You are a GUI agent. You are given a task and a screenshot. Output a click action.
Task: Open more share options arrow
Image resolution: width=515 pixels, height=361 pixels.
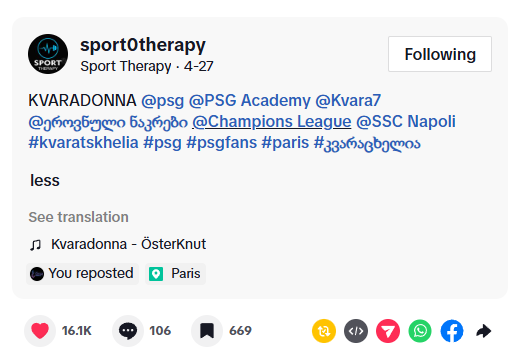[x=483, y=331]
